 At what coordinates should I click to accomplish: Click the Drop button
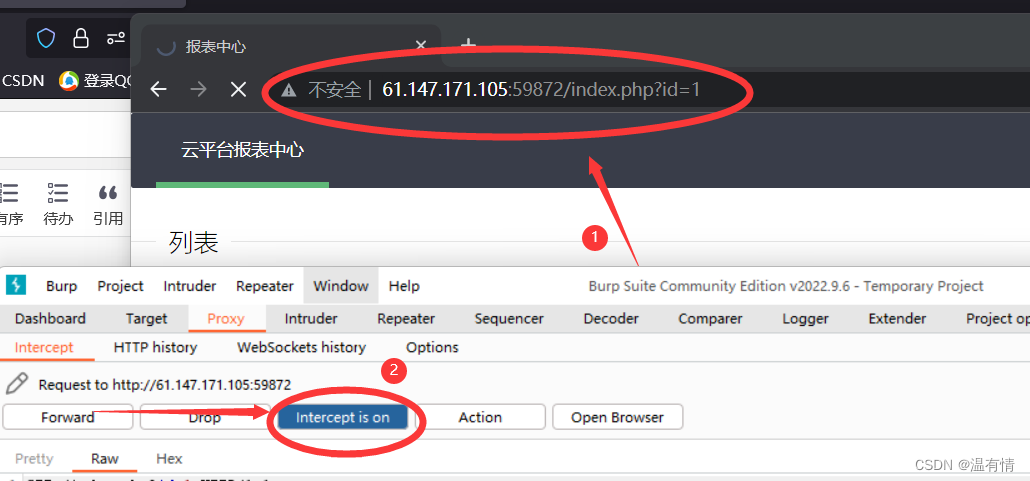205,417
